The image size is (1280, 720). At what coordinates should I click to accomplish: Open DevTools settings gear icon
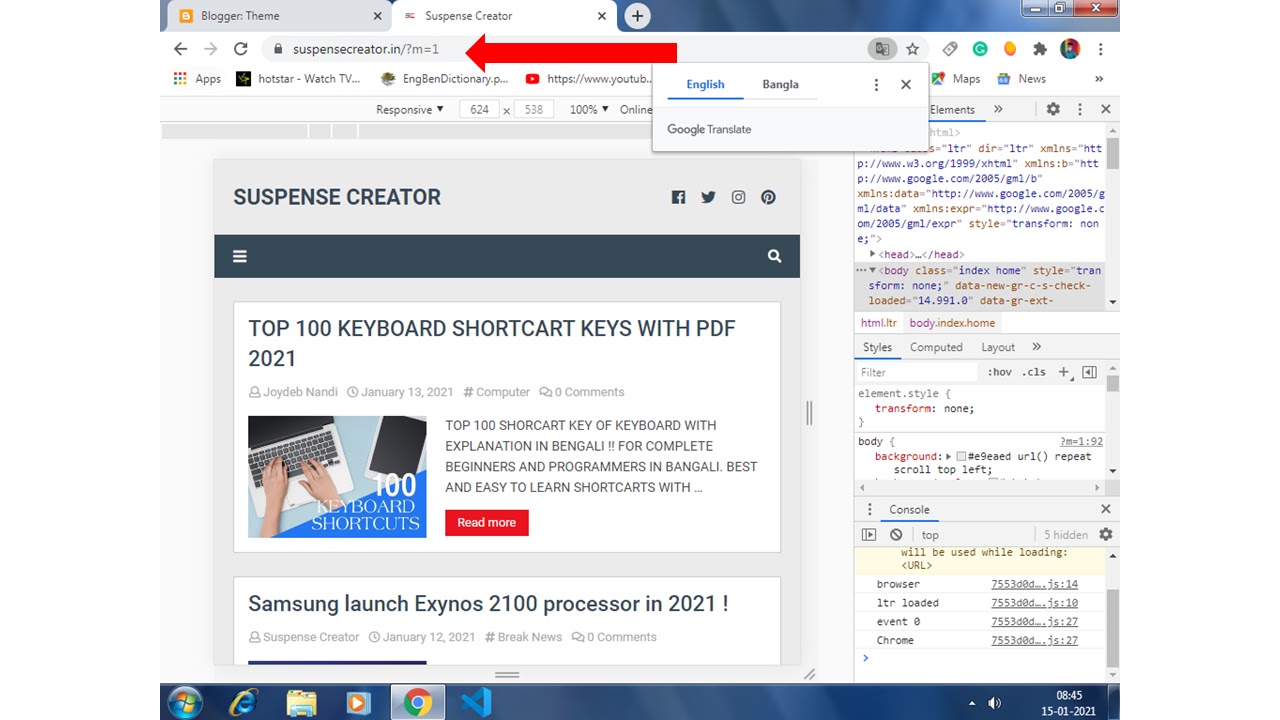coord(1053,109)
